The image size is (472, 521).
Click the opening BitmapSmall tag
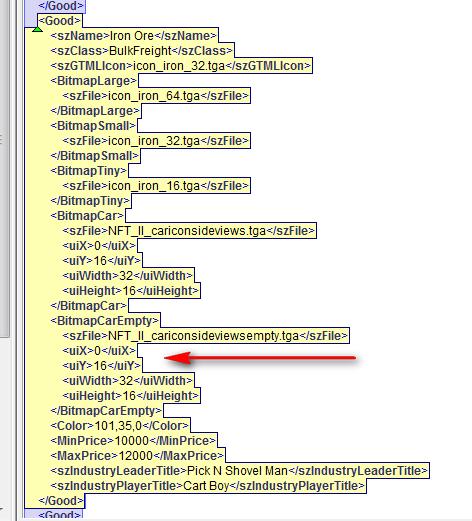click(x=93, y=126)
